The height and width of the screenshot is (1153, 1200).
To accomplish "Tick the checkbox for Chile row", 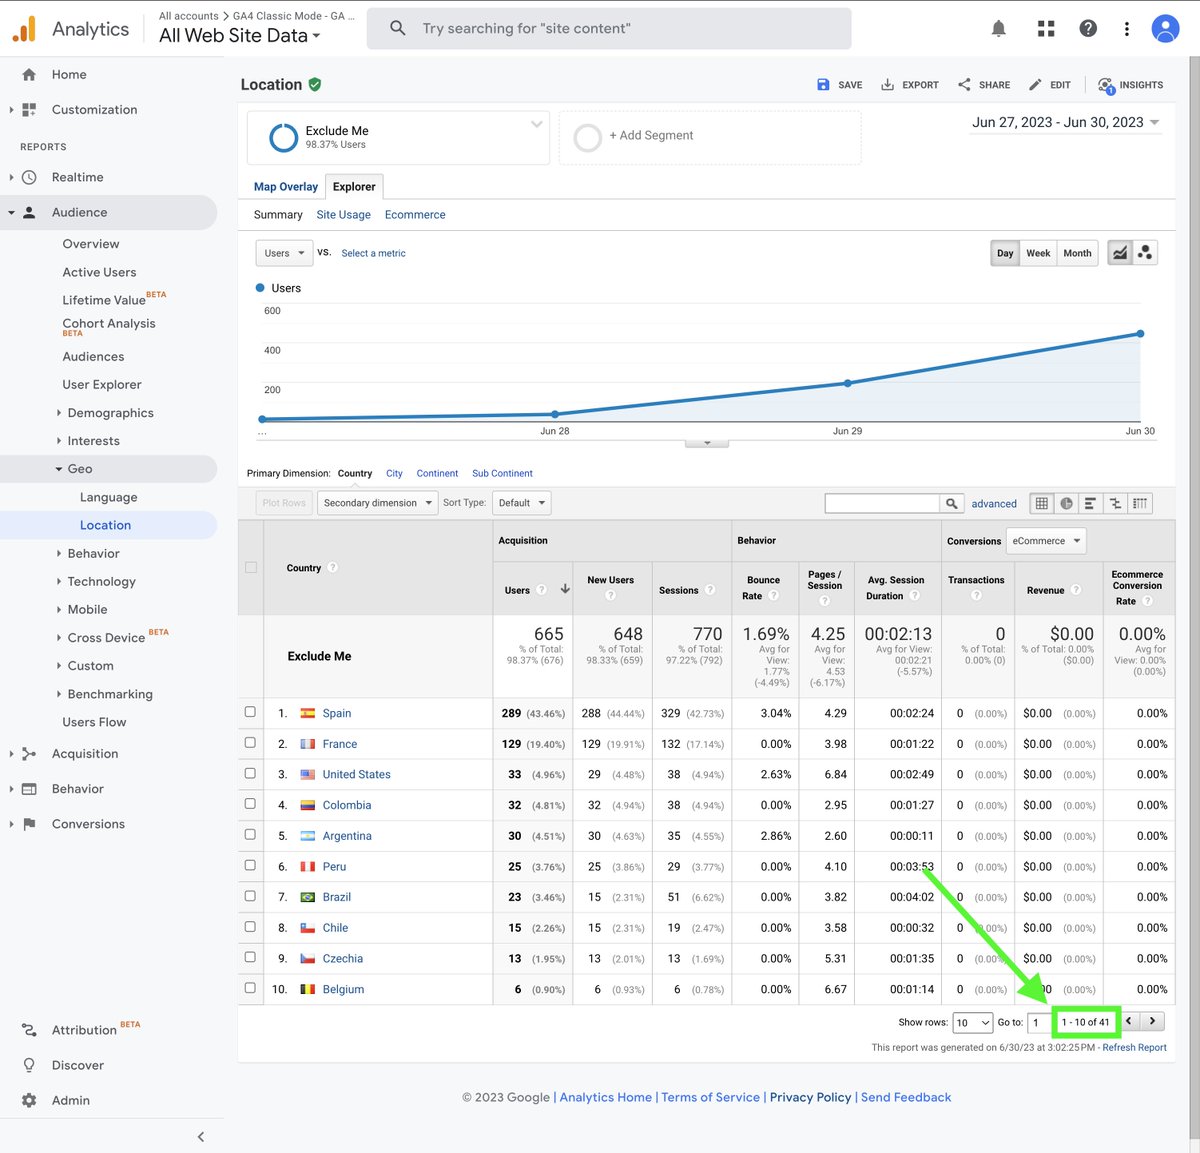I will coord(250,927).
